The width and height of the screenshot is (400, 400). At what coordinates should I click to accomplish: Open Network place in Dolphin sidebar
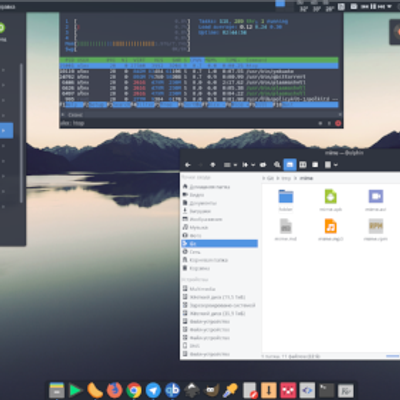tap(219, 252)
